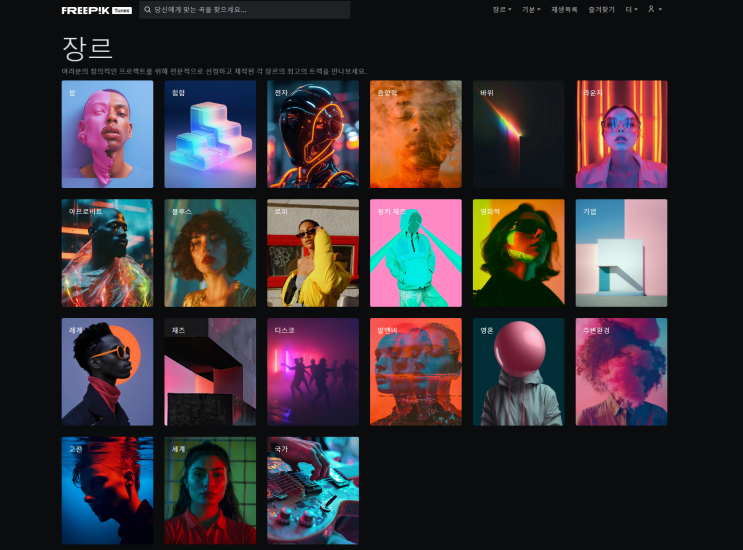Screen dimensions: 743x550
Task: Open the 디스코 genre card
Action: coord(313,372)
